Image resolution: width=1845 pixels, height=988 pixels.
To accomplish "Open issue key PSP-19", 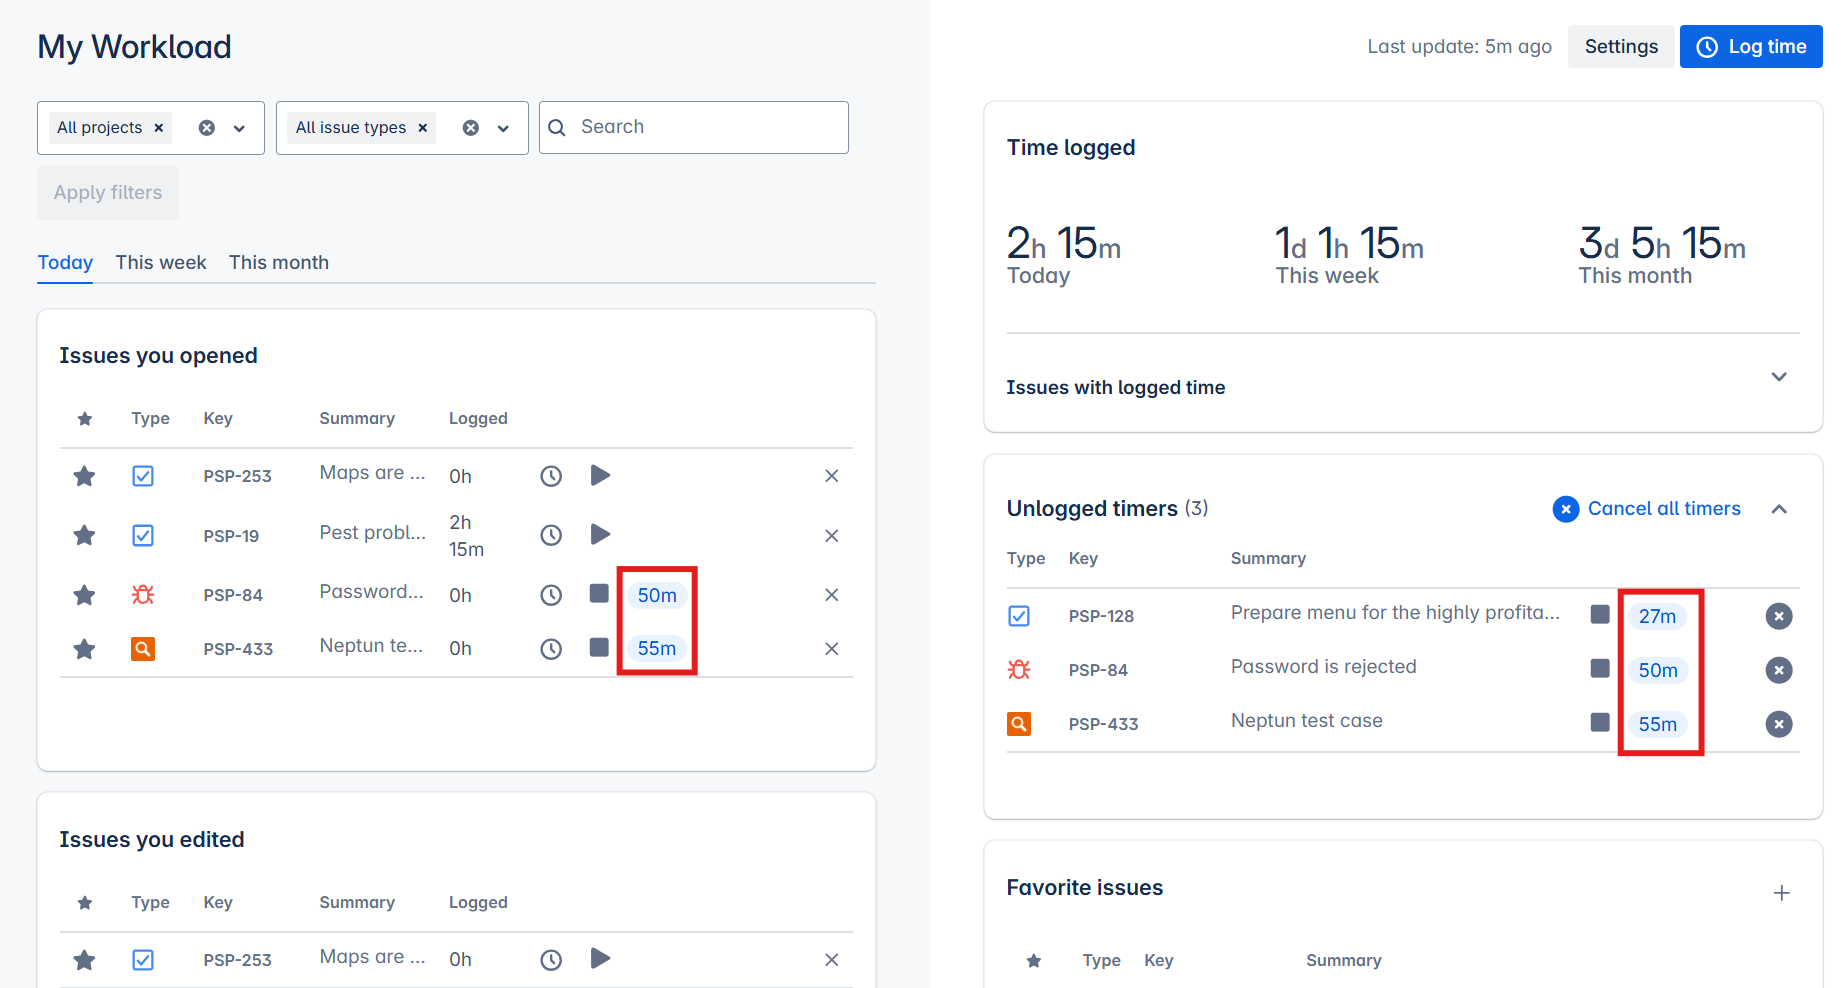I will click(231, 536).
